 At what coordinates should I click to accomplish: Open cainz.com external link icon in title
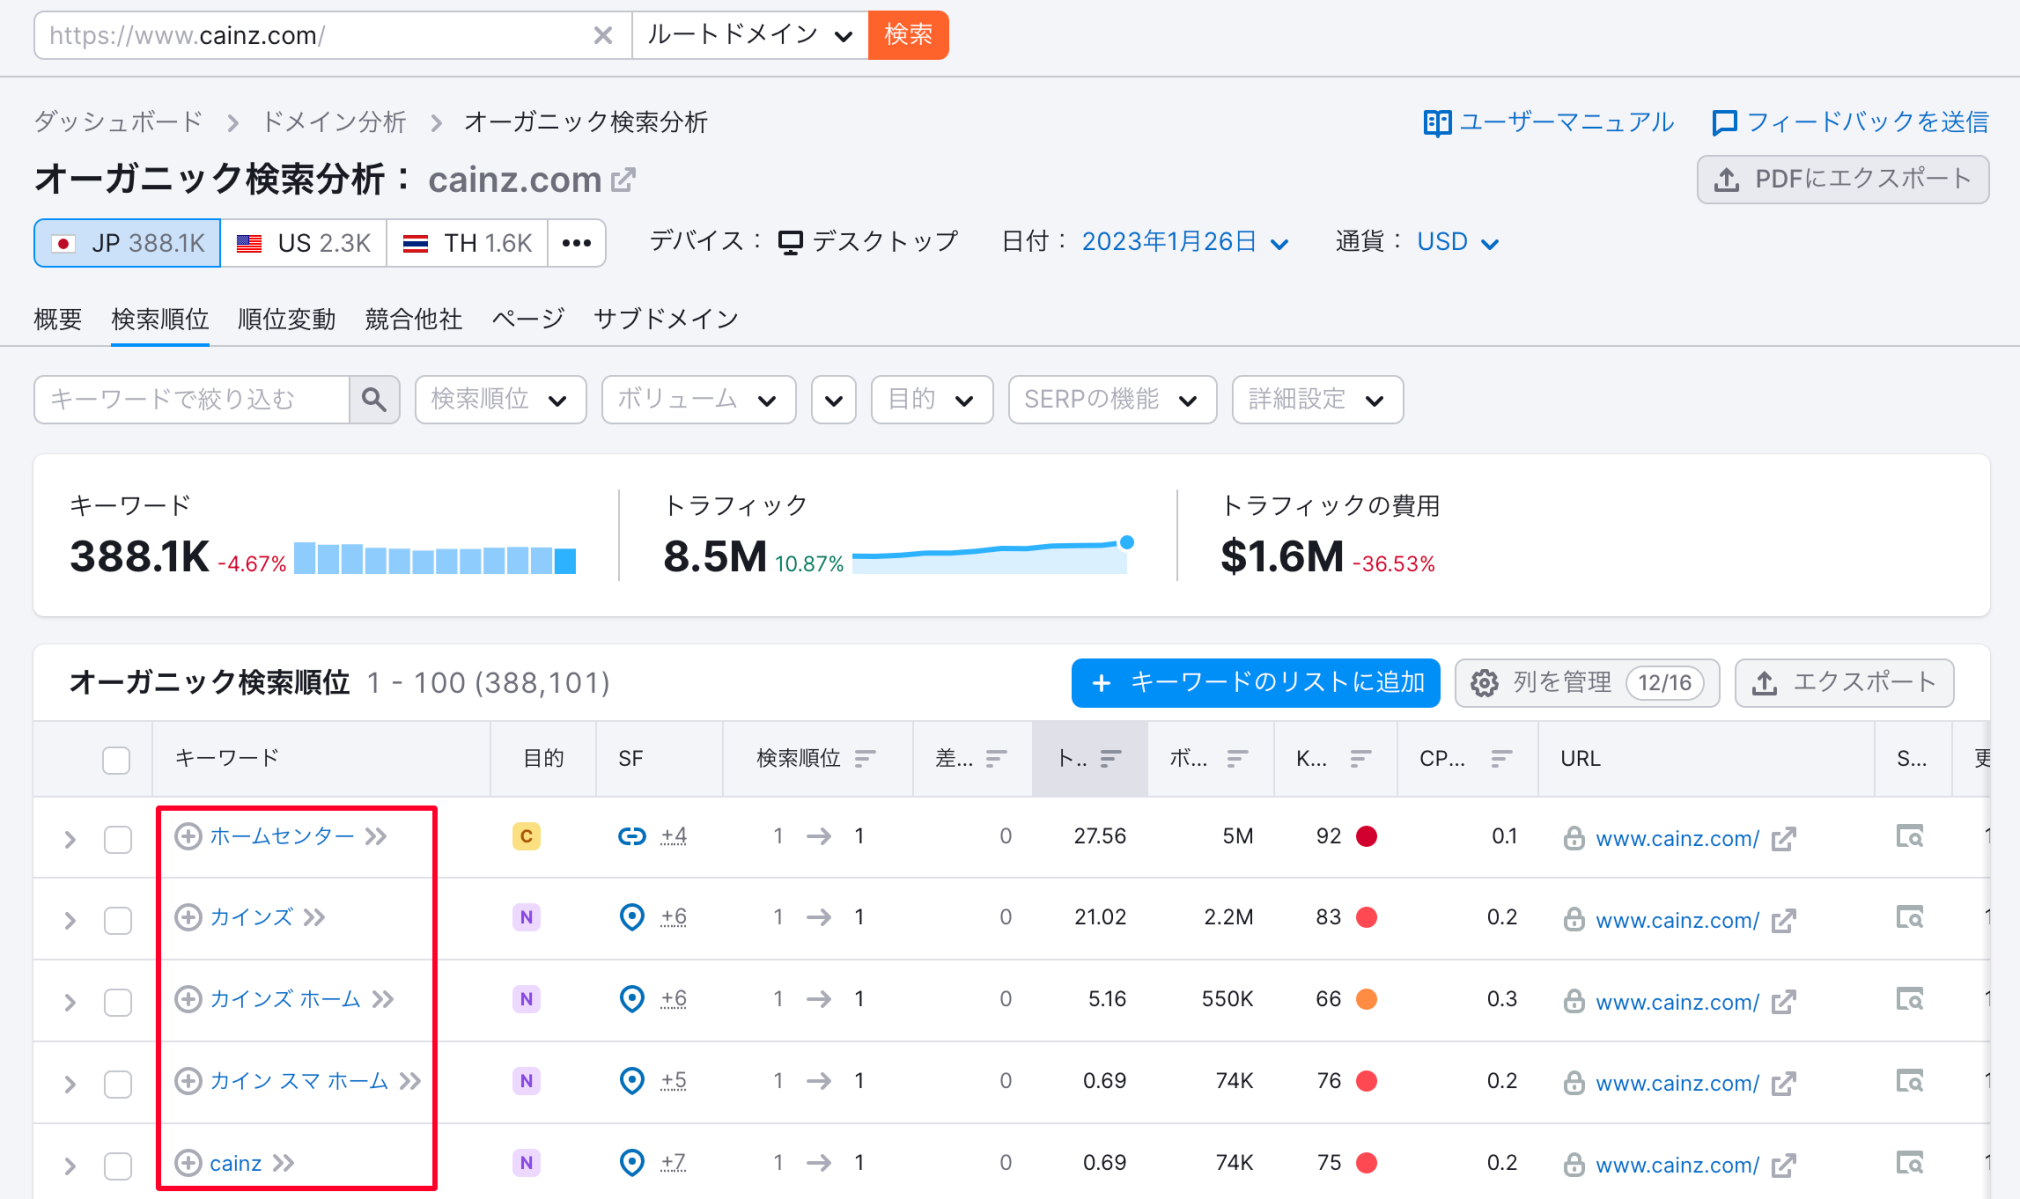[x=624, y=180]
